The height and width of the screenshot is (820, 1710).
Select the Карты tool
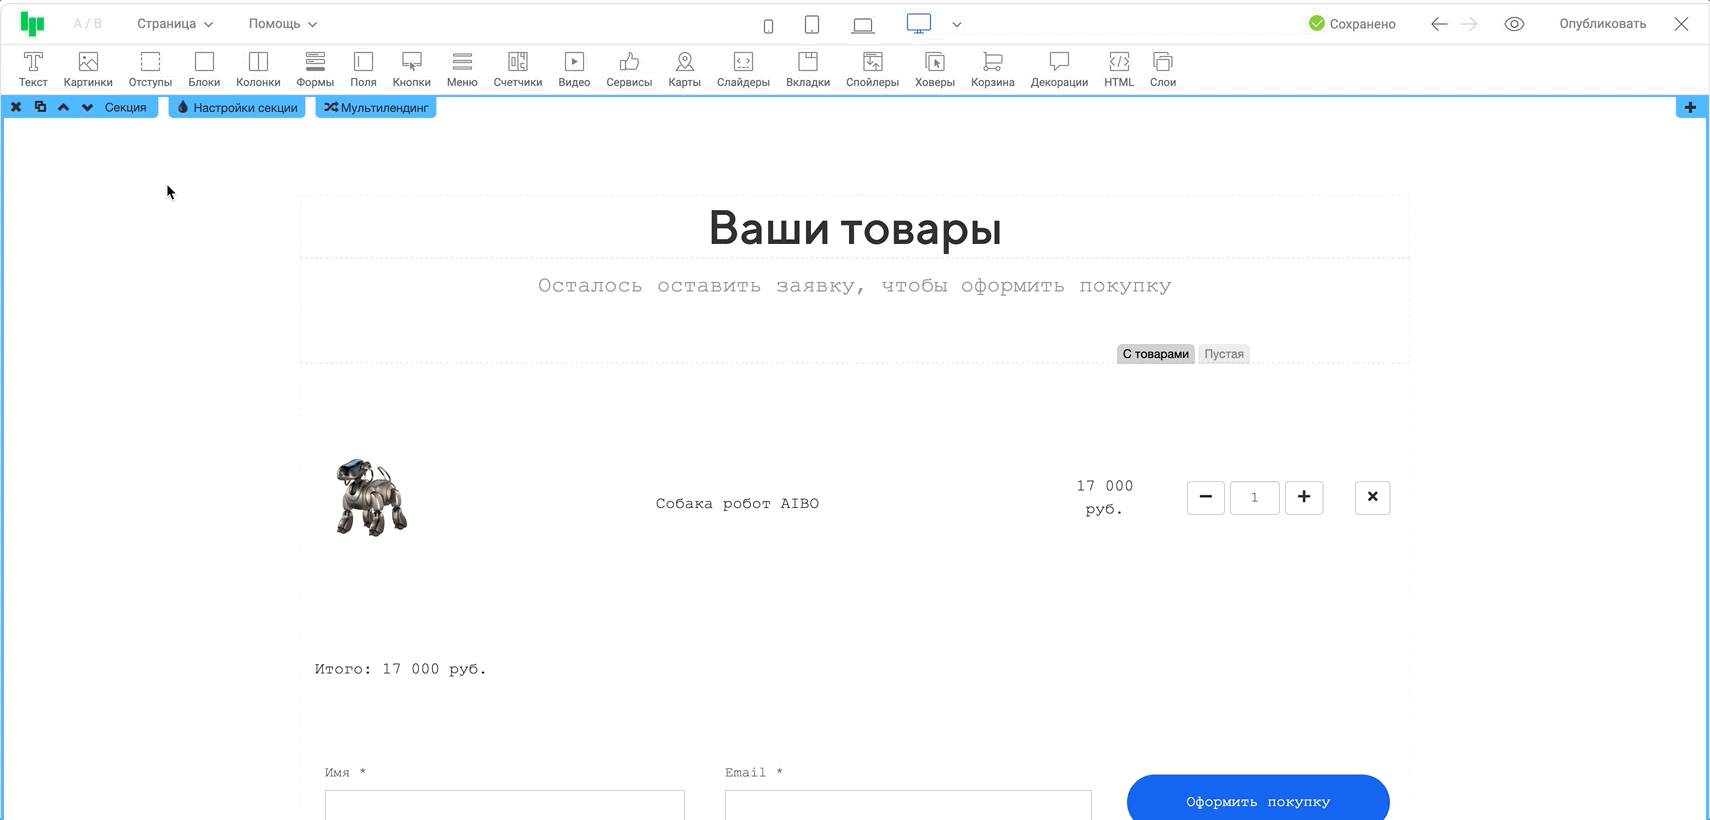pos(684,69)
